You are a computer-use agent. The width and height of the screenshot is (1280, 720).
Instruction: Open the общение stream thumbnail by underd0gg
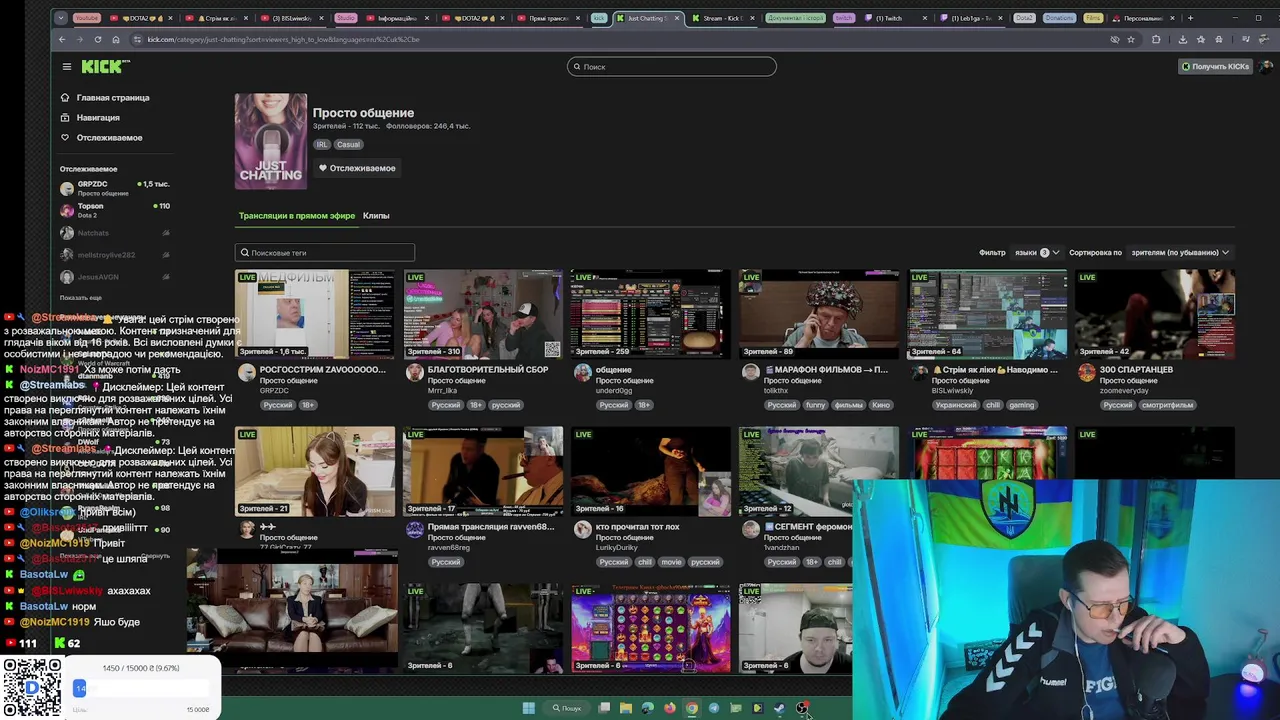tap(651, 314)
